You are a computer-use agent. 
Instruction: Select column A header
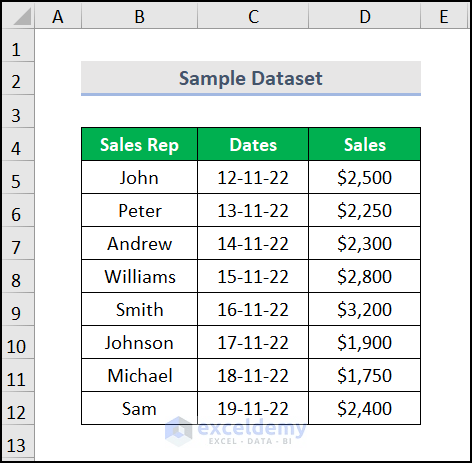click(58, 16)
